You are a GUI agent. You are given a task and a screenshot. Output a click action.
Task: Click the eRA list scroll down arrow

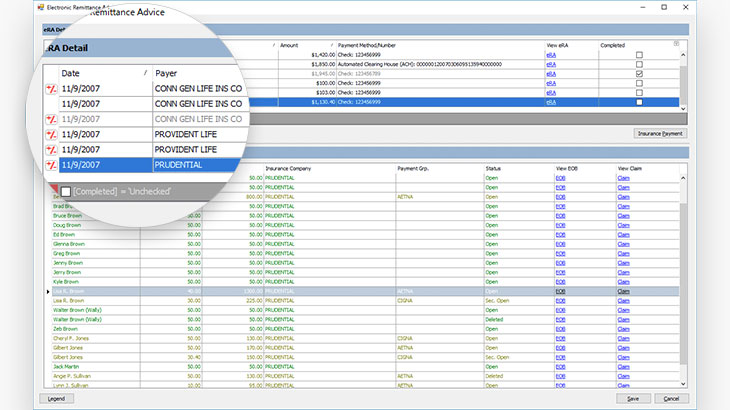(683, 108)
